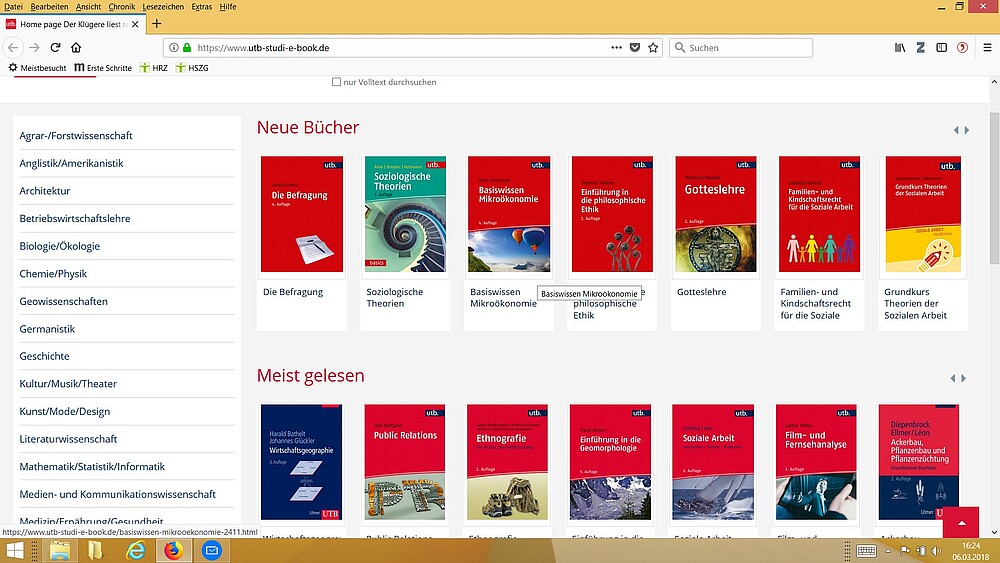1000x563 pixels.
Task: Open the Soziologische Theorien book cover
Action: point(405,214)
